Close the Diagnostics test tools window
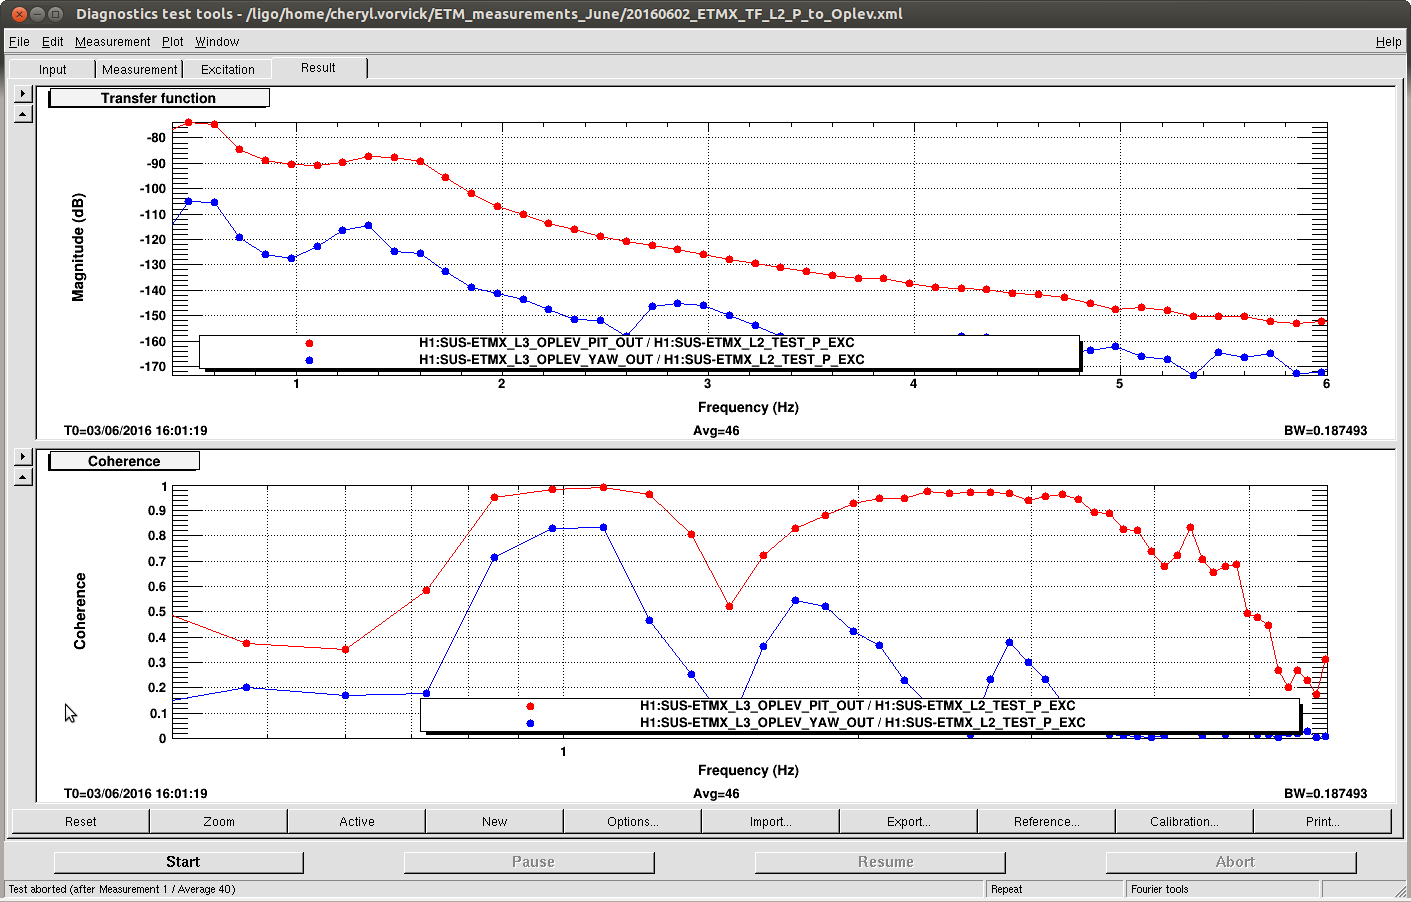 click(x=19, y=14)
